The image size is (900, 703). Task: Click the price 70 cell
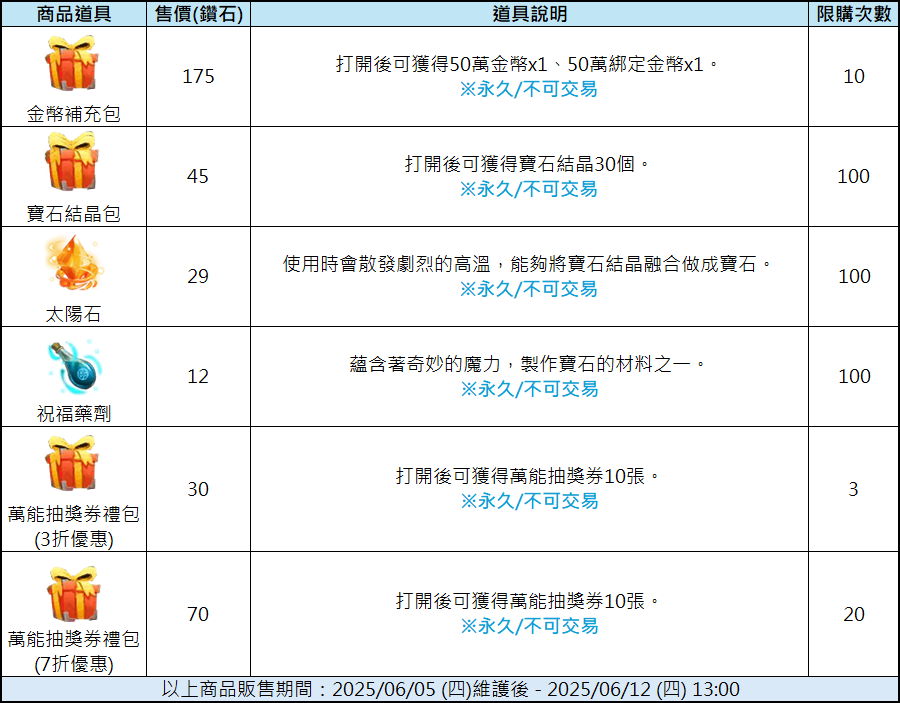199,614
